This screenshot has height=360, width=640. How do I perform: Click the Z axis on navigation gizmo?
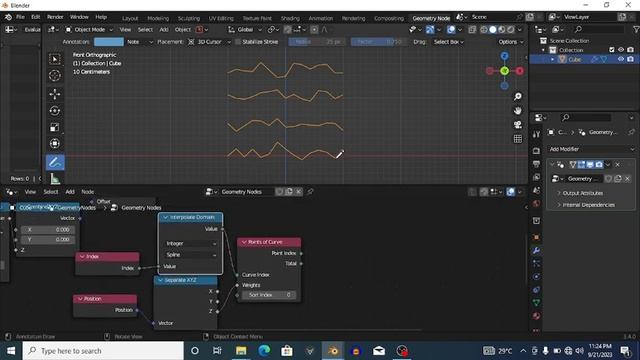(x=504, y=56)
